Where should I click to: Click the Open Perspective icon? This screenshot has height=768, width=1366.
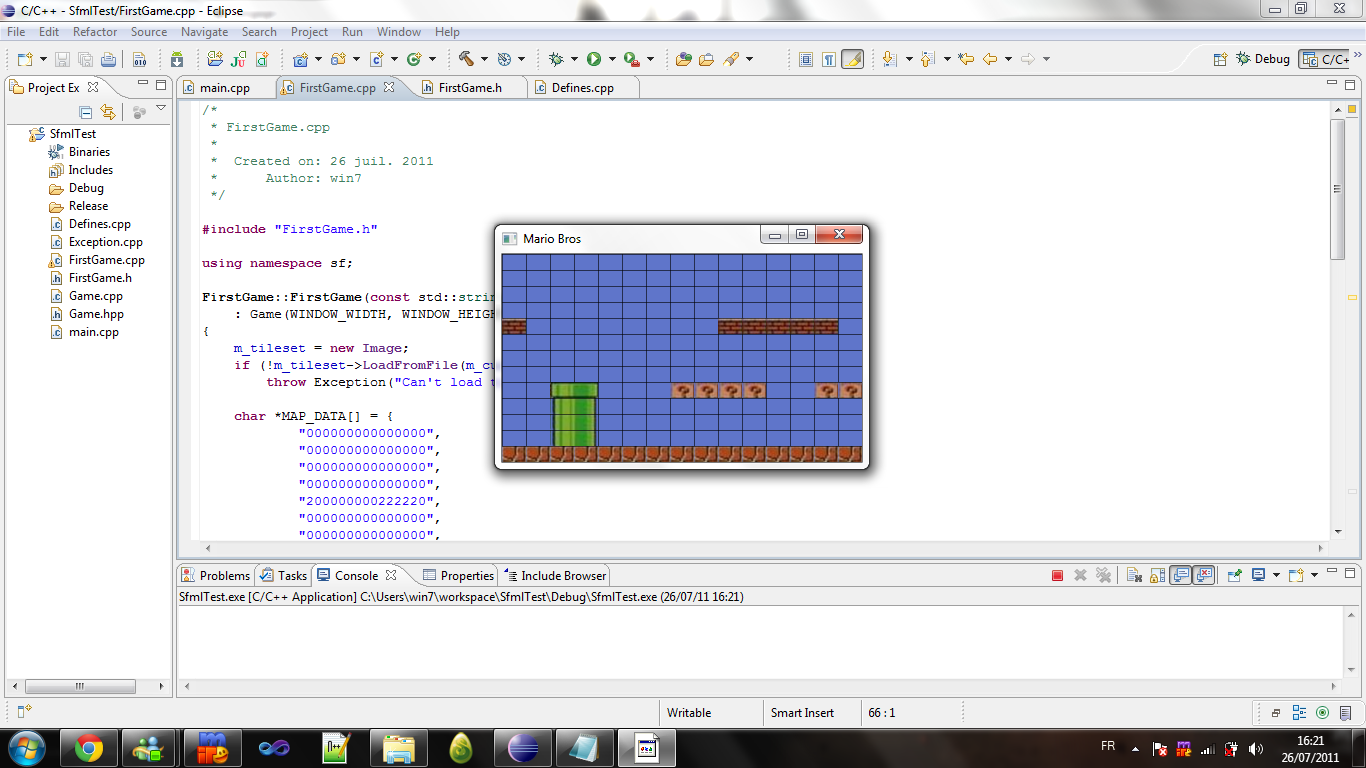tap(1220, 59)
